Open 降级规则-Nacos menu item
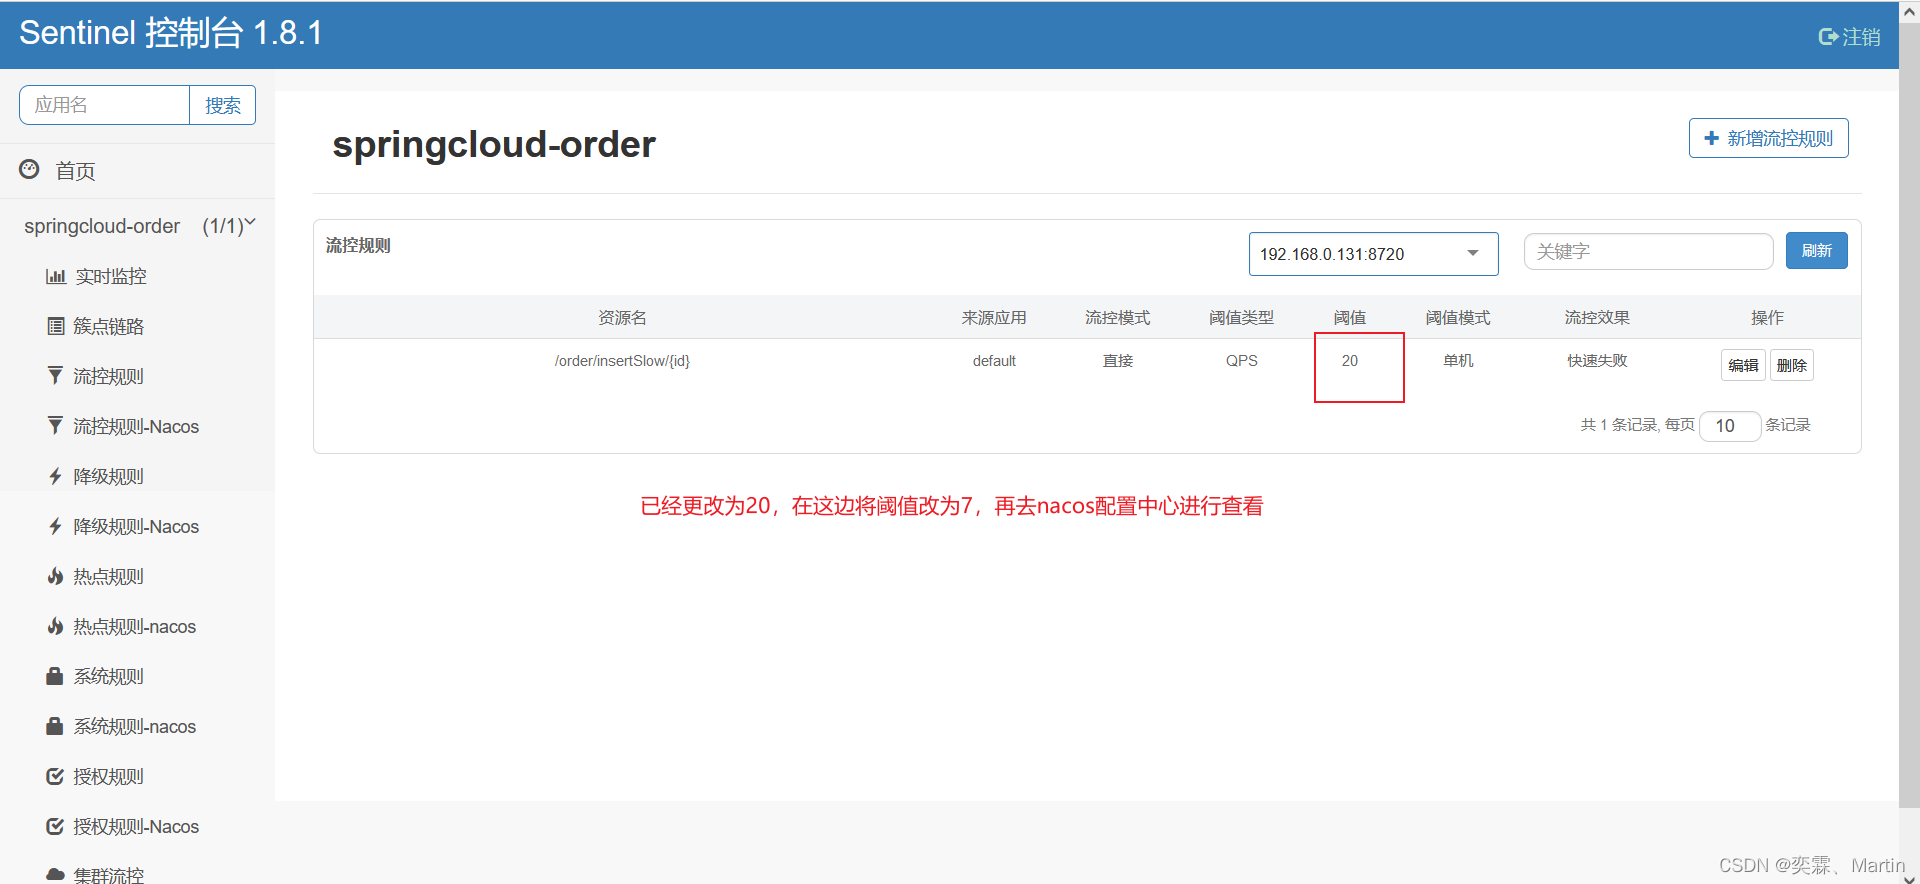Screen dimensions: 1920x884 pos(136,527)
